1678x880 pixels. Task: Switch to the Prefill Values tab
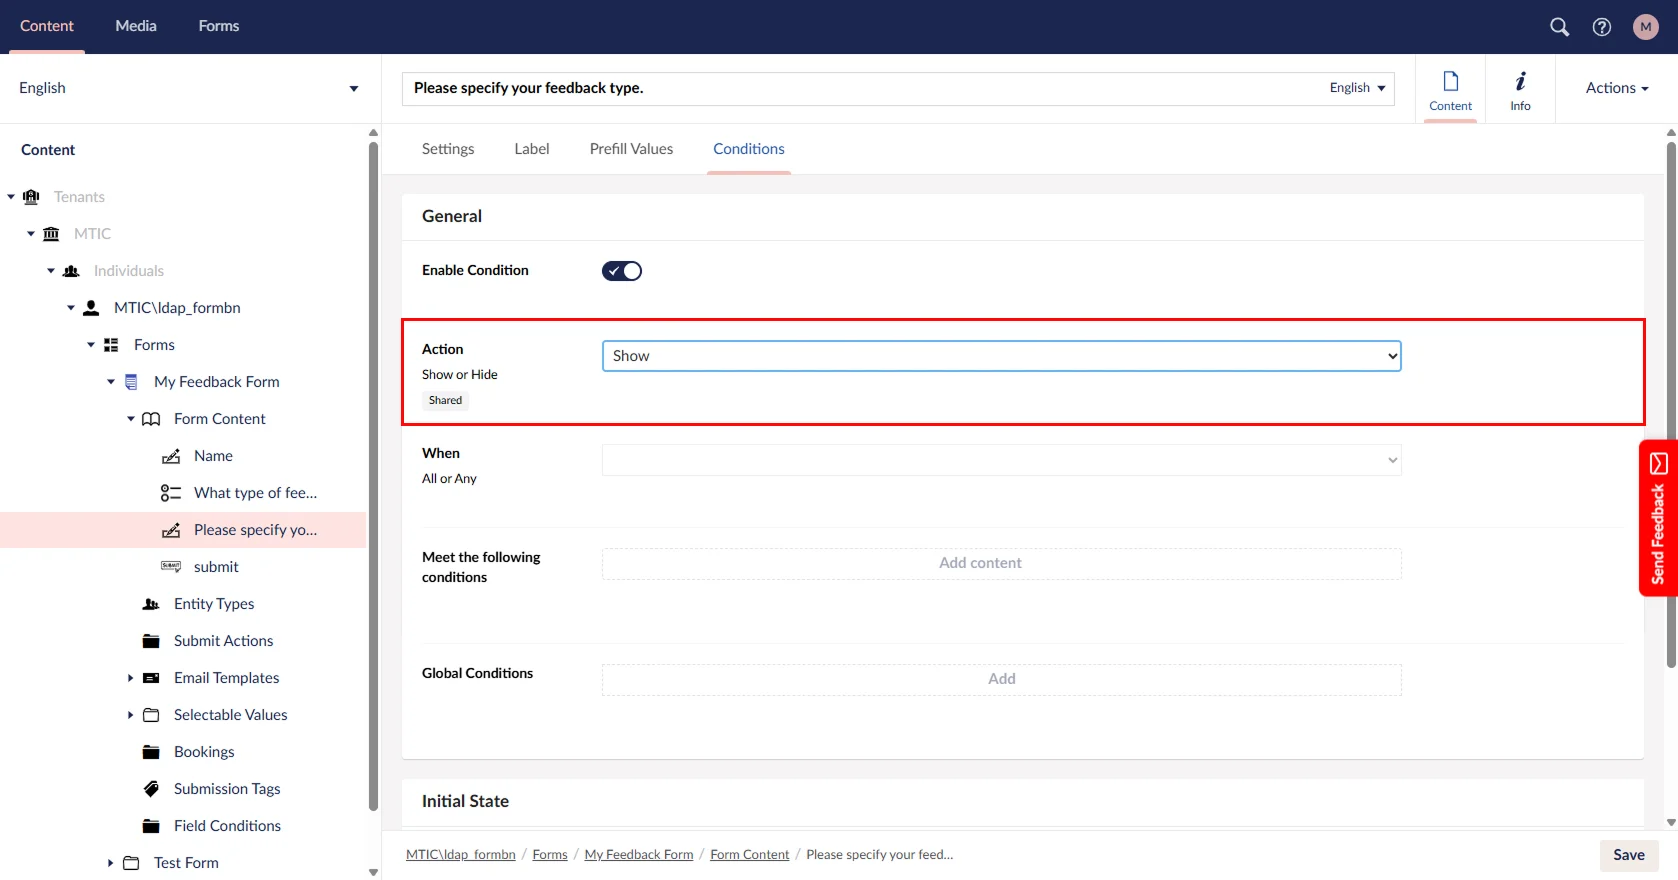point(631,149)
